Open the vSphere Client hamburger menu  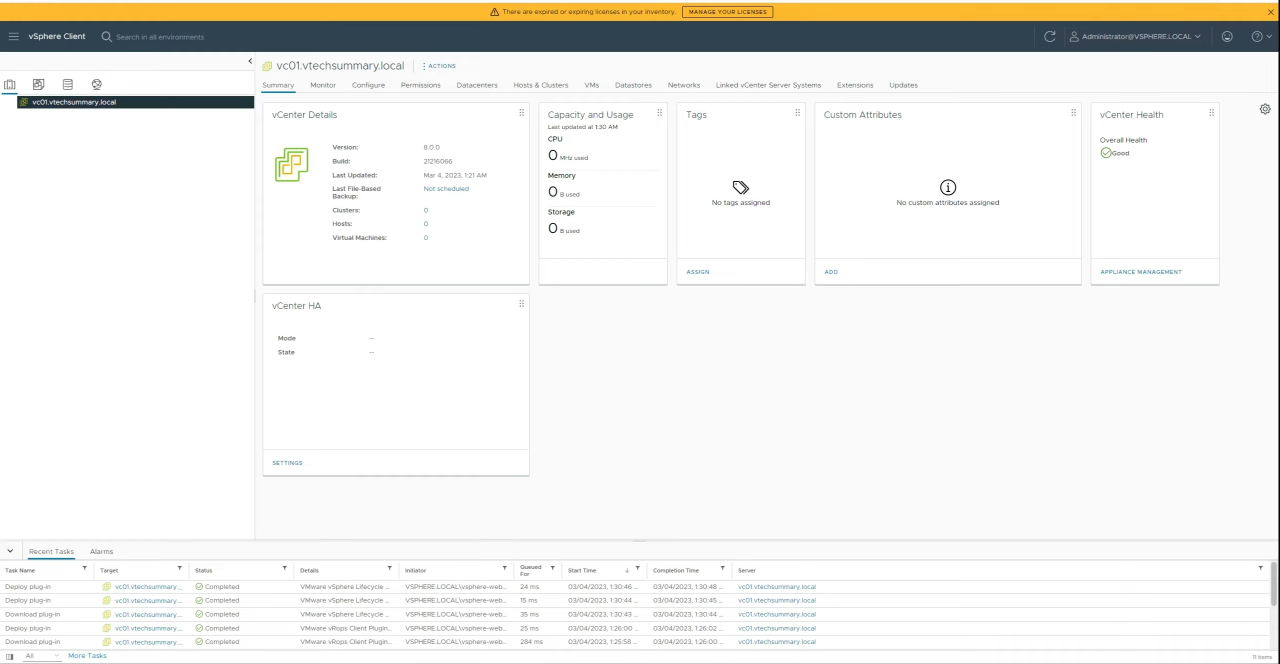pos(13,37)
